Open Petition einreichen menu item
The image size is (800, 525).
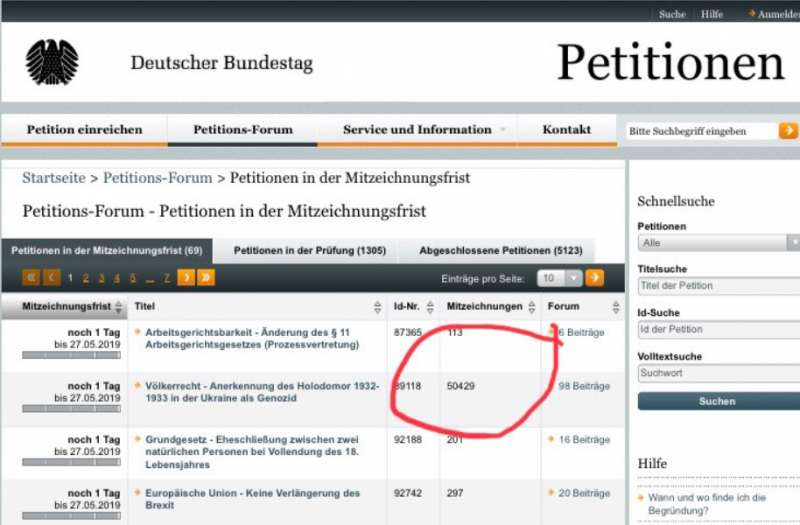(x=85, y=130)
